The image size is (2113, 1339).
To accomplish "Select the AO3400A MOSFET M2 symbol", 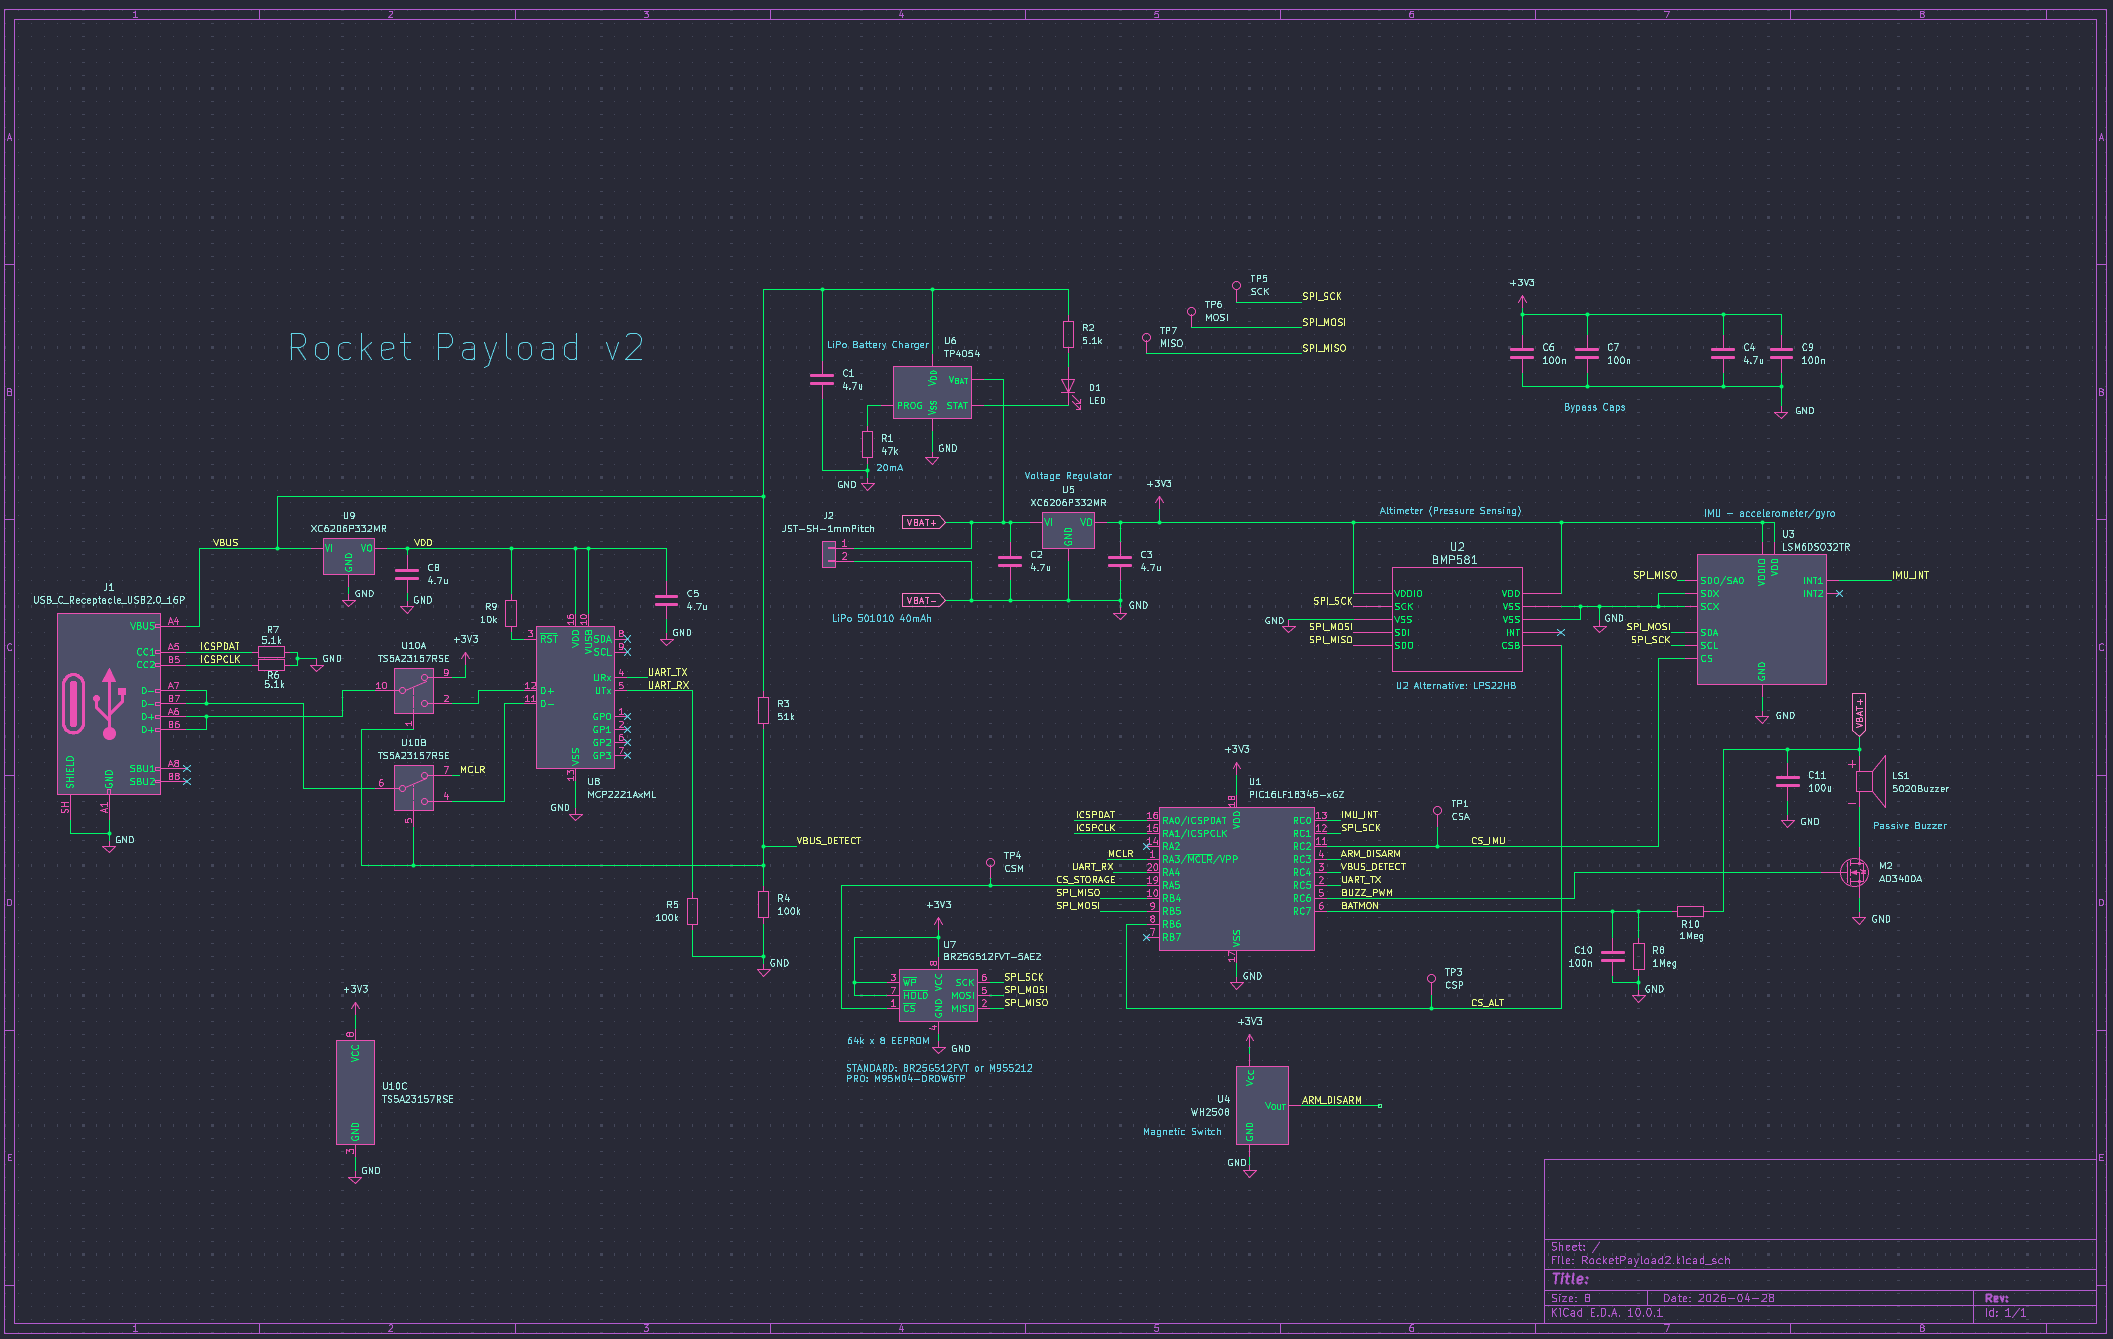I will click(x=1855, y=872).
